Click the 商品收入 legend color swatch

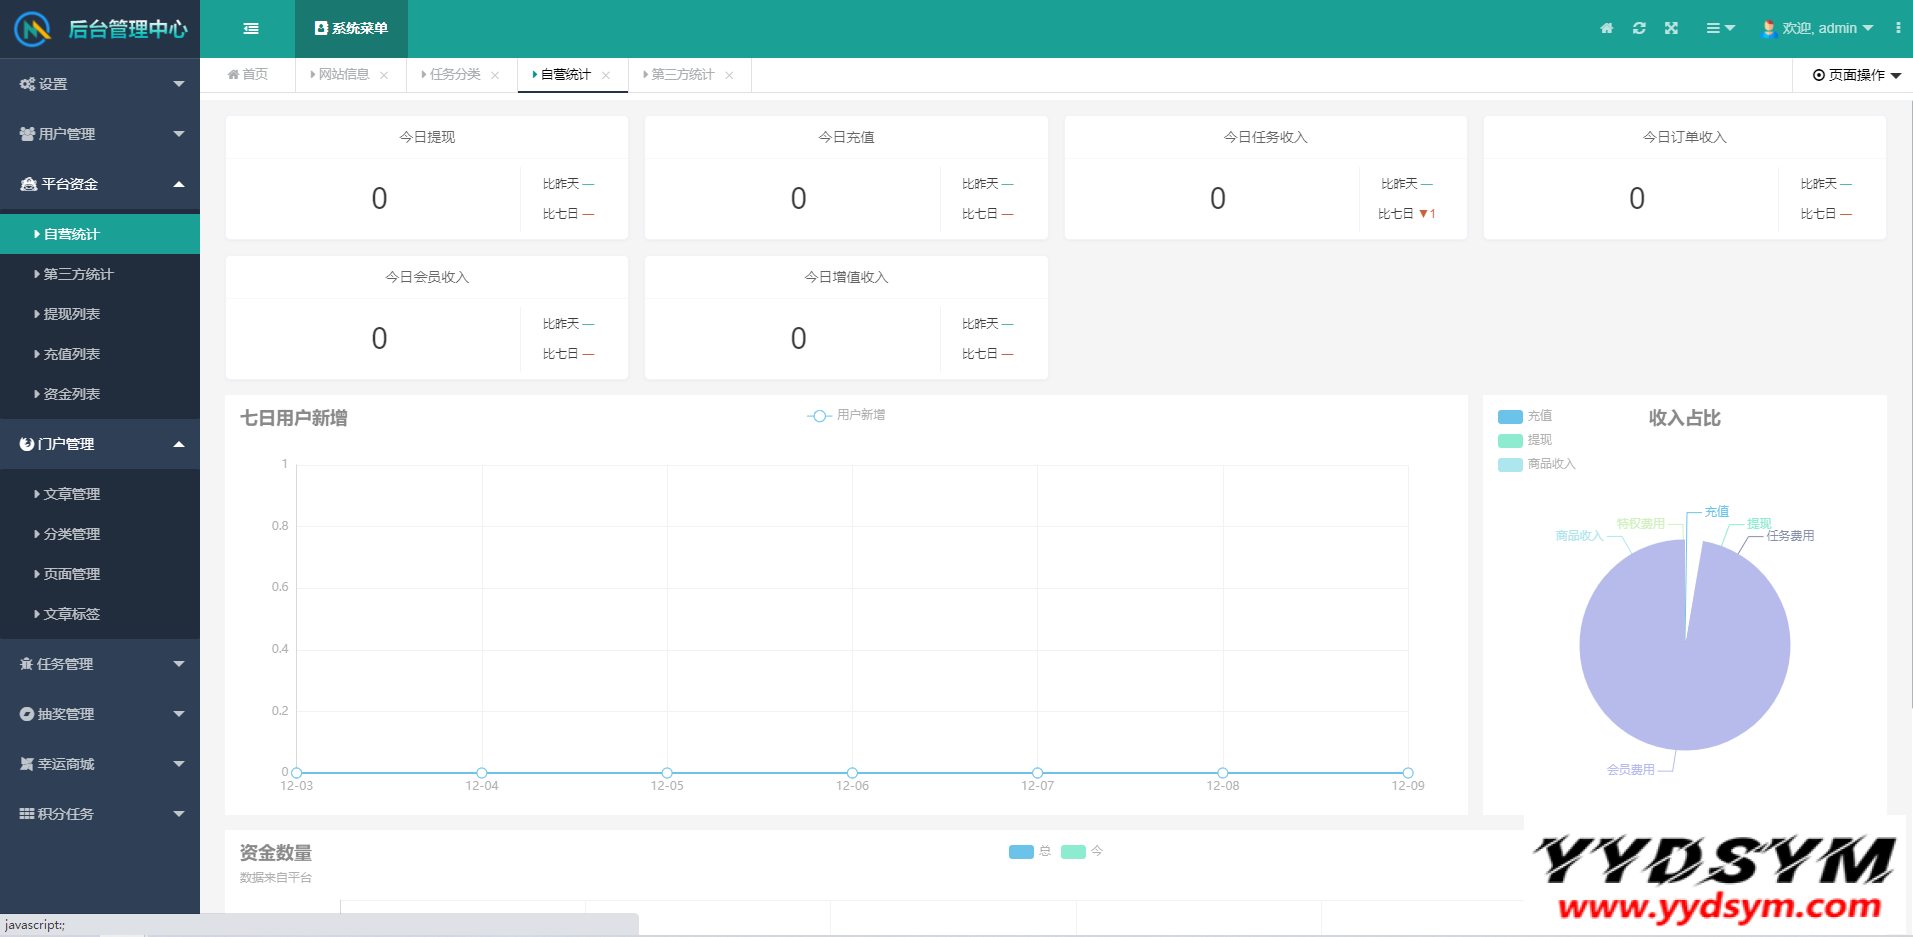1510,464
